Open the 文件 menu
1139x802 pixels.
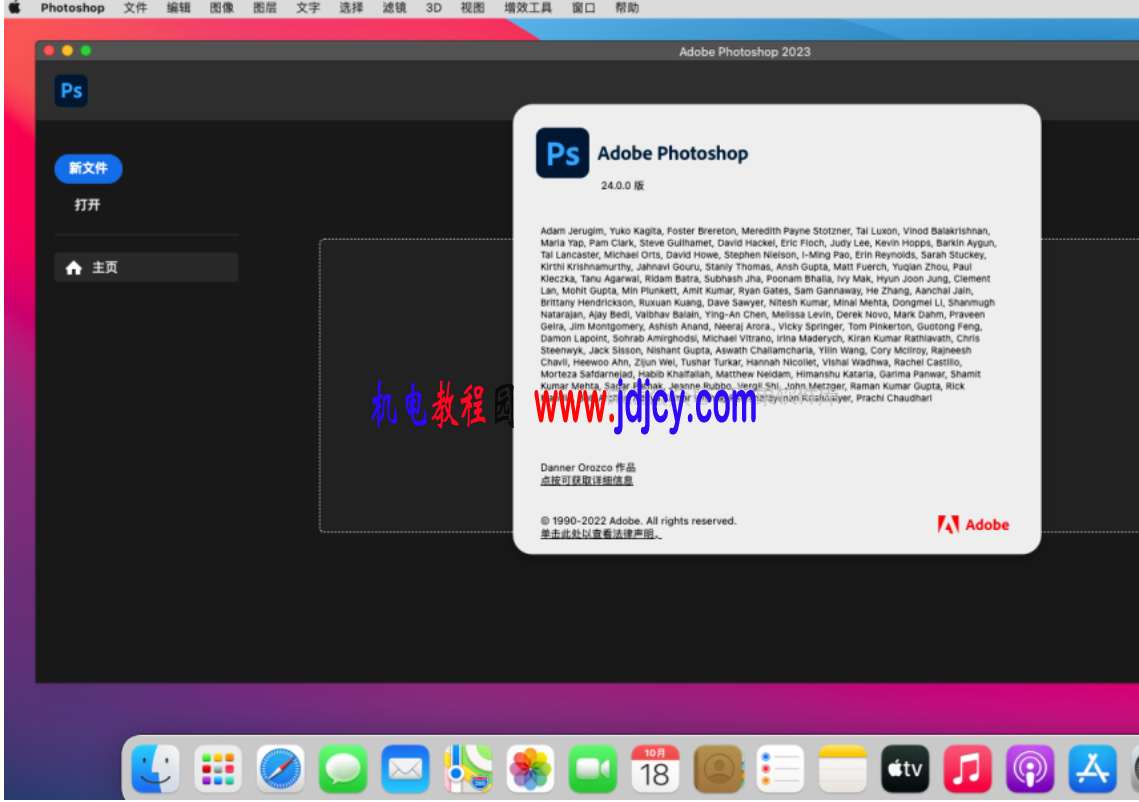(135, 7)
